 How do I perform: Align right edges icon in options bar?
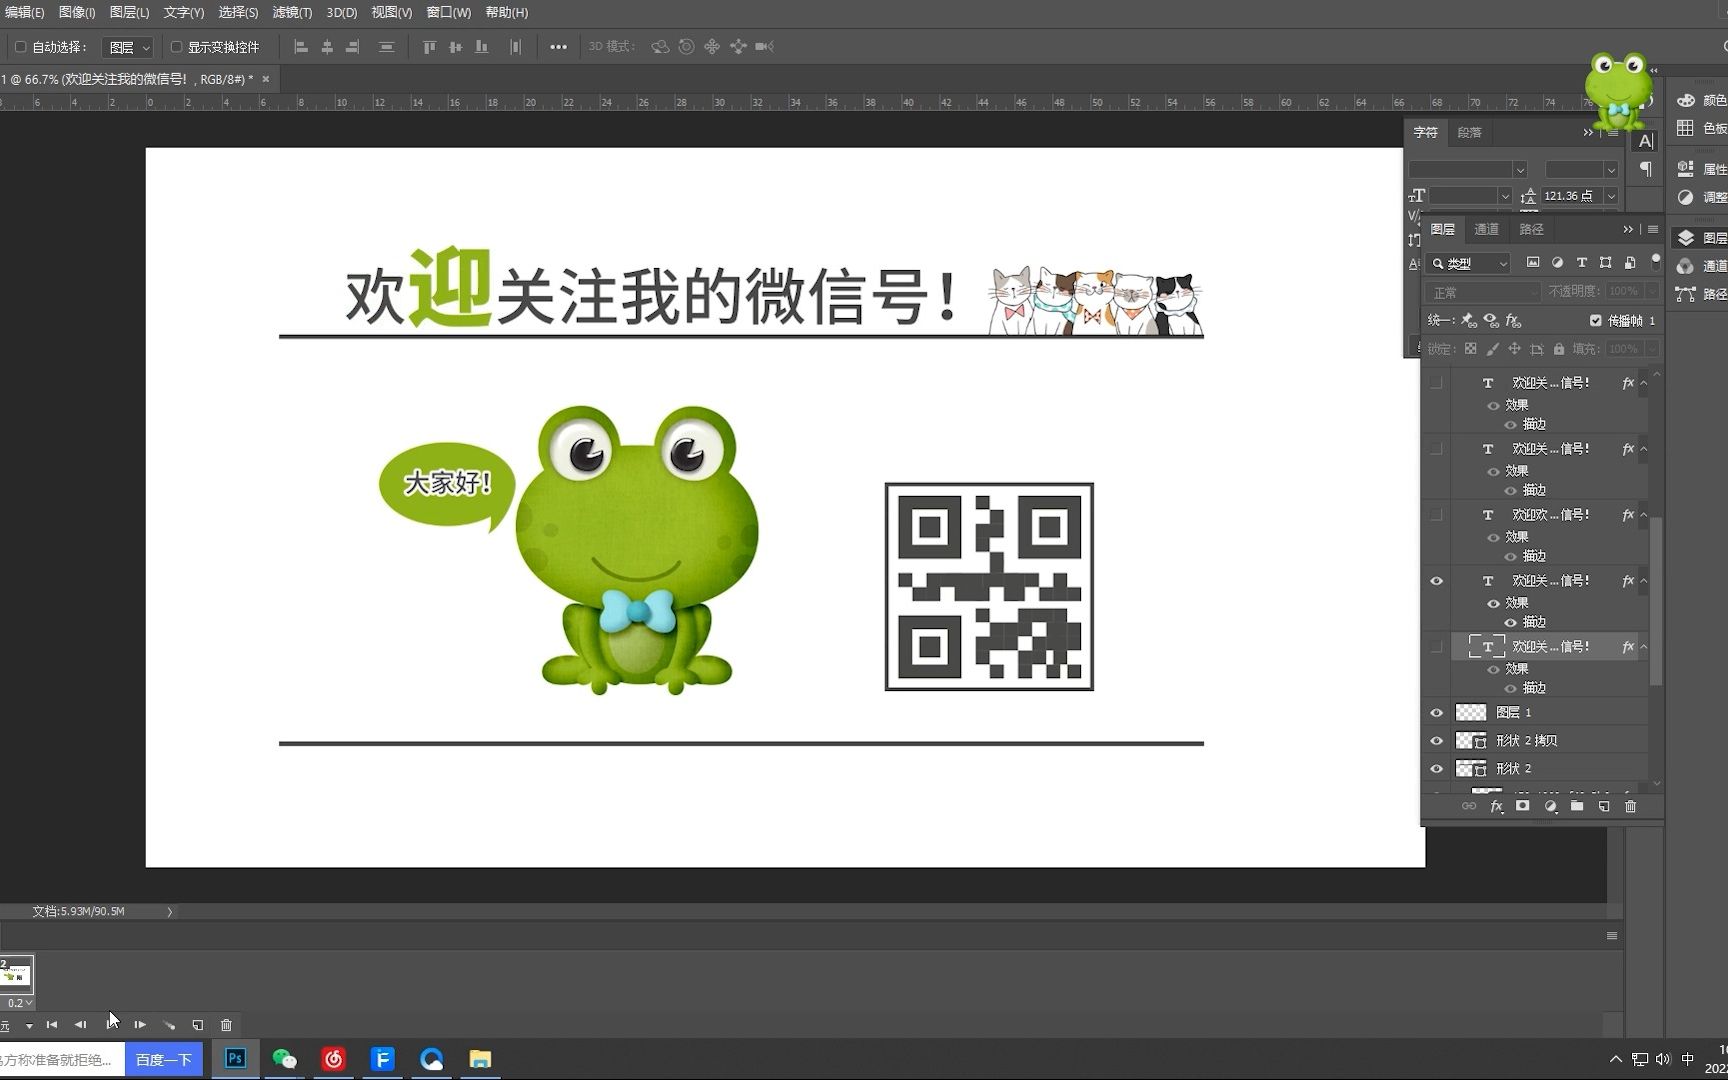click(x=352, y=47)
